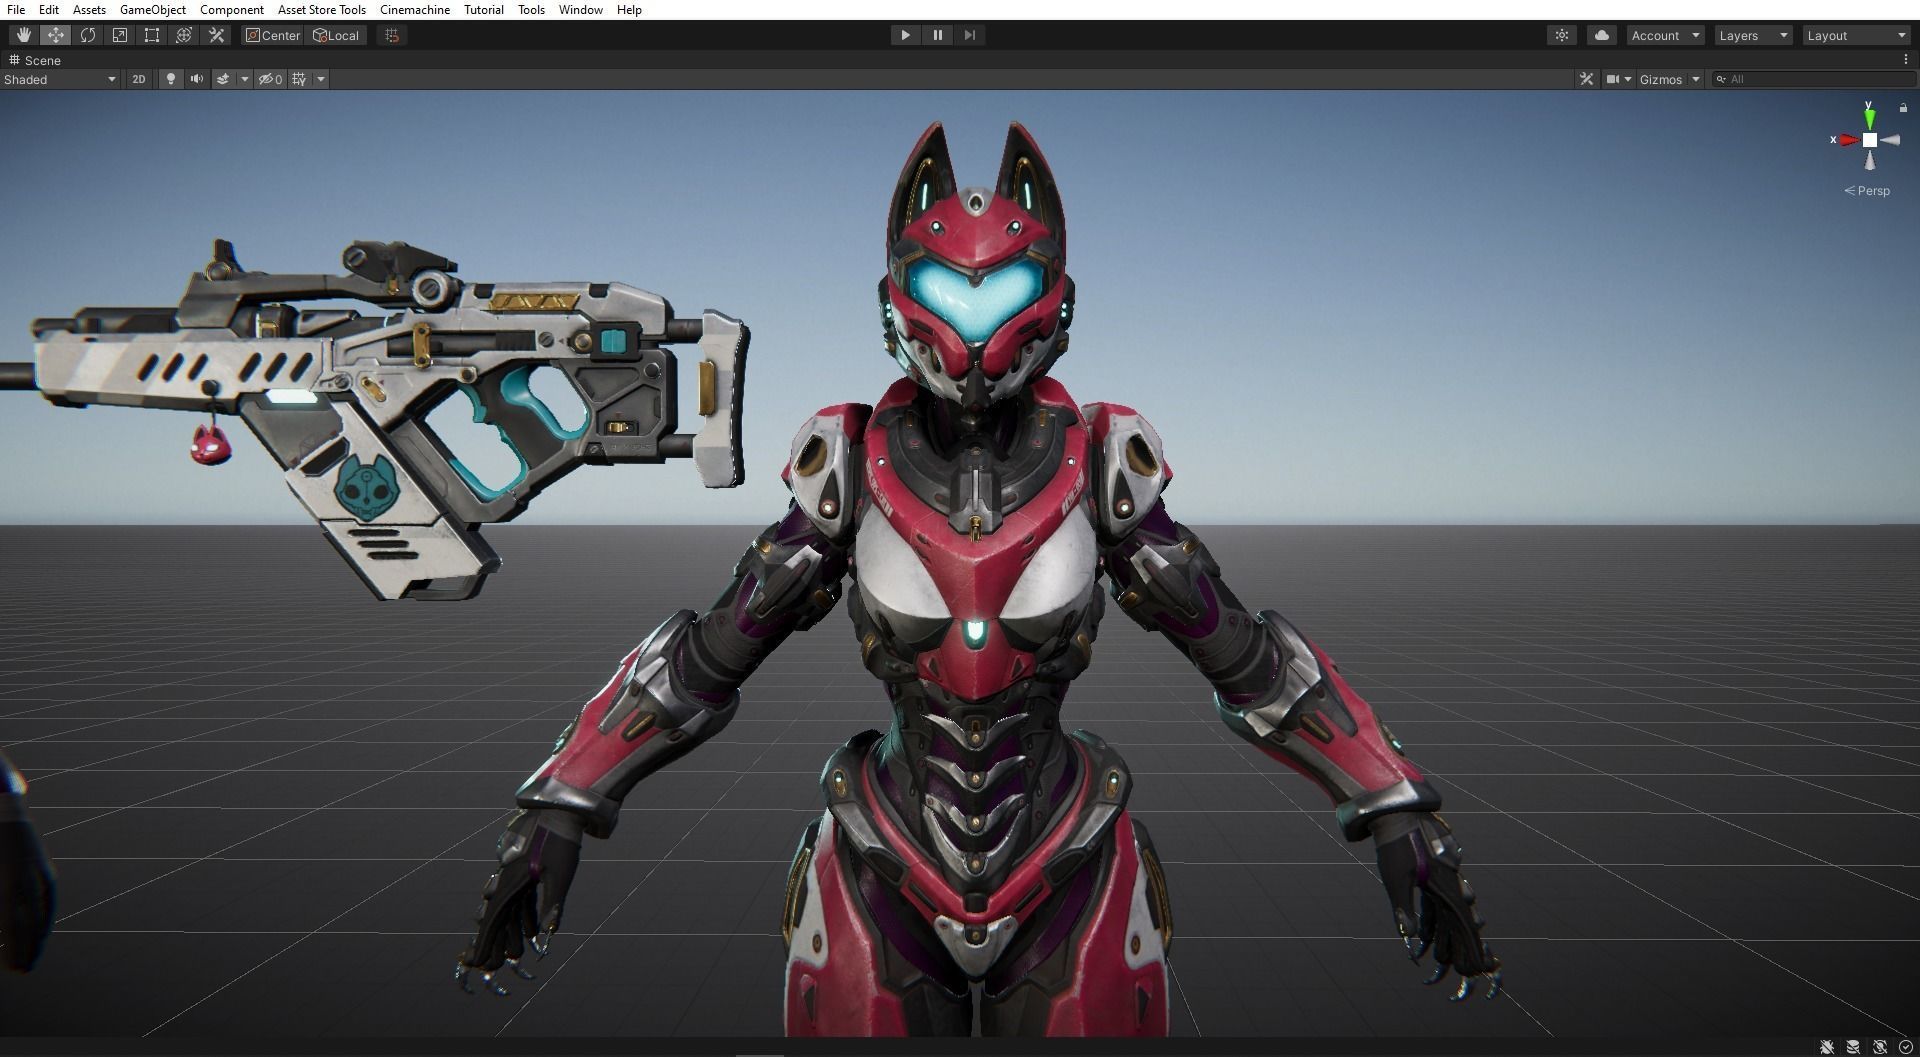Image resolution: width=1920 pixels, height=1057 pixels.
Task: Click the gray bottom axis cone
Action: 1869,160
